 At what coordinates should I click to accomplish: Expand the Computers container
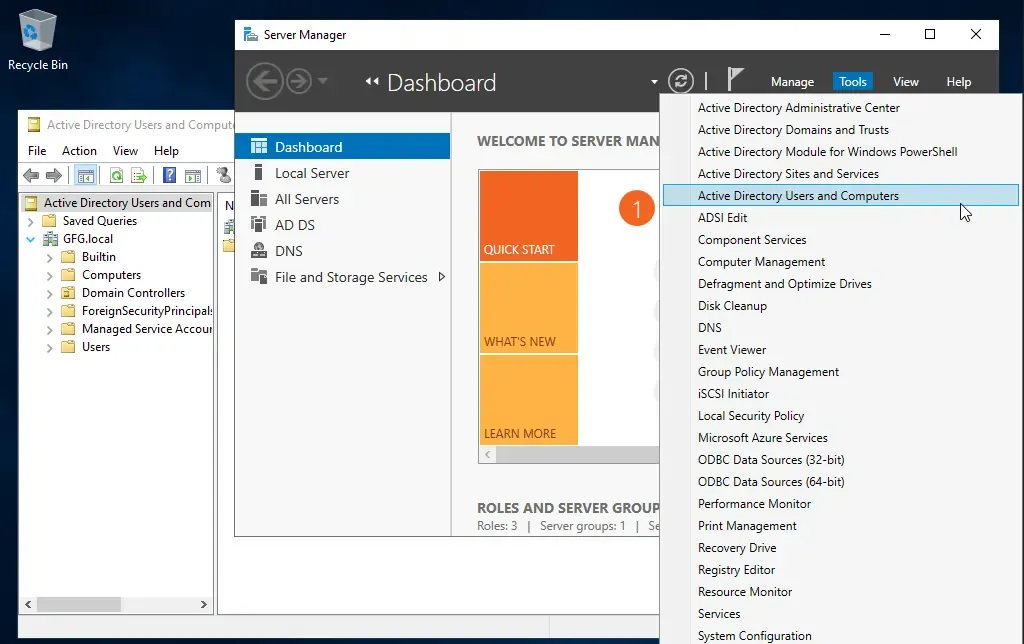[x=50, y=276]
